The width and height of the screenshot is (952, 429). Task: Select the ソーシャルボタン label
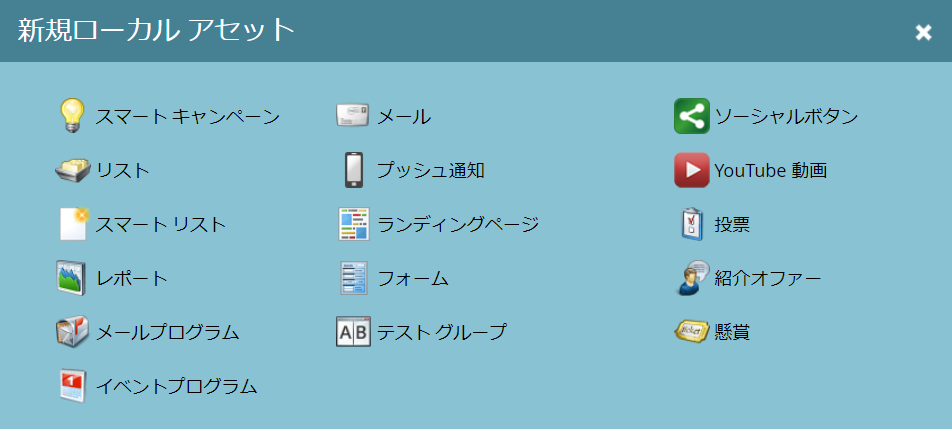tap(786, 116)
